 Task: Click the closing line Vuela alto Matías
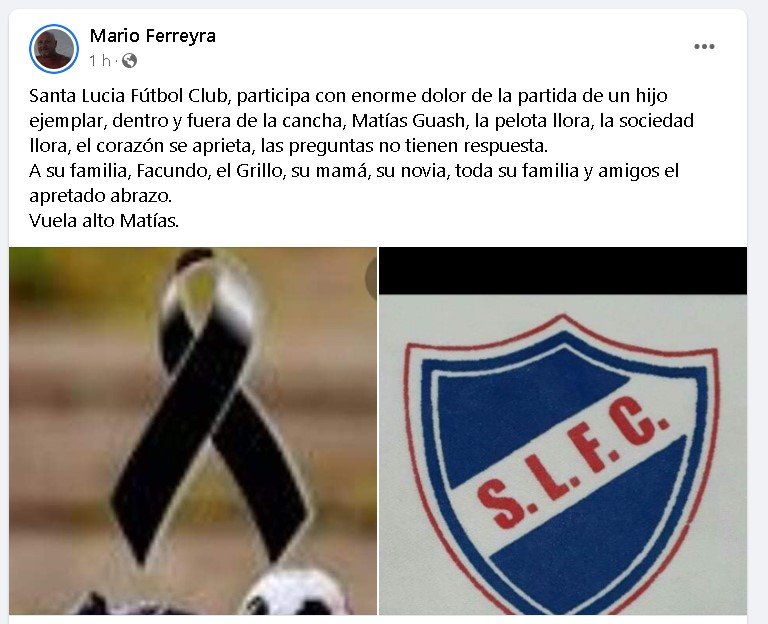(x=104, y=220)
